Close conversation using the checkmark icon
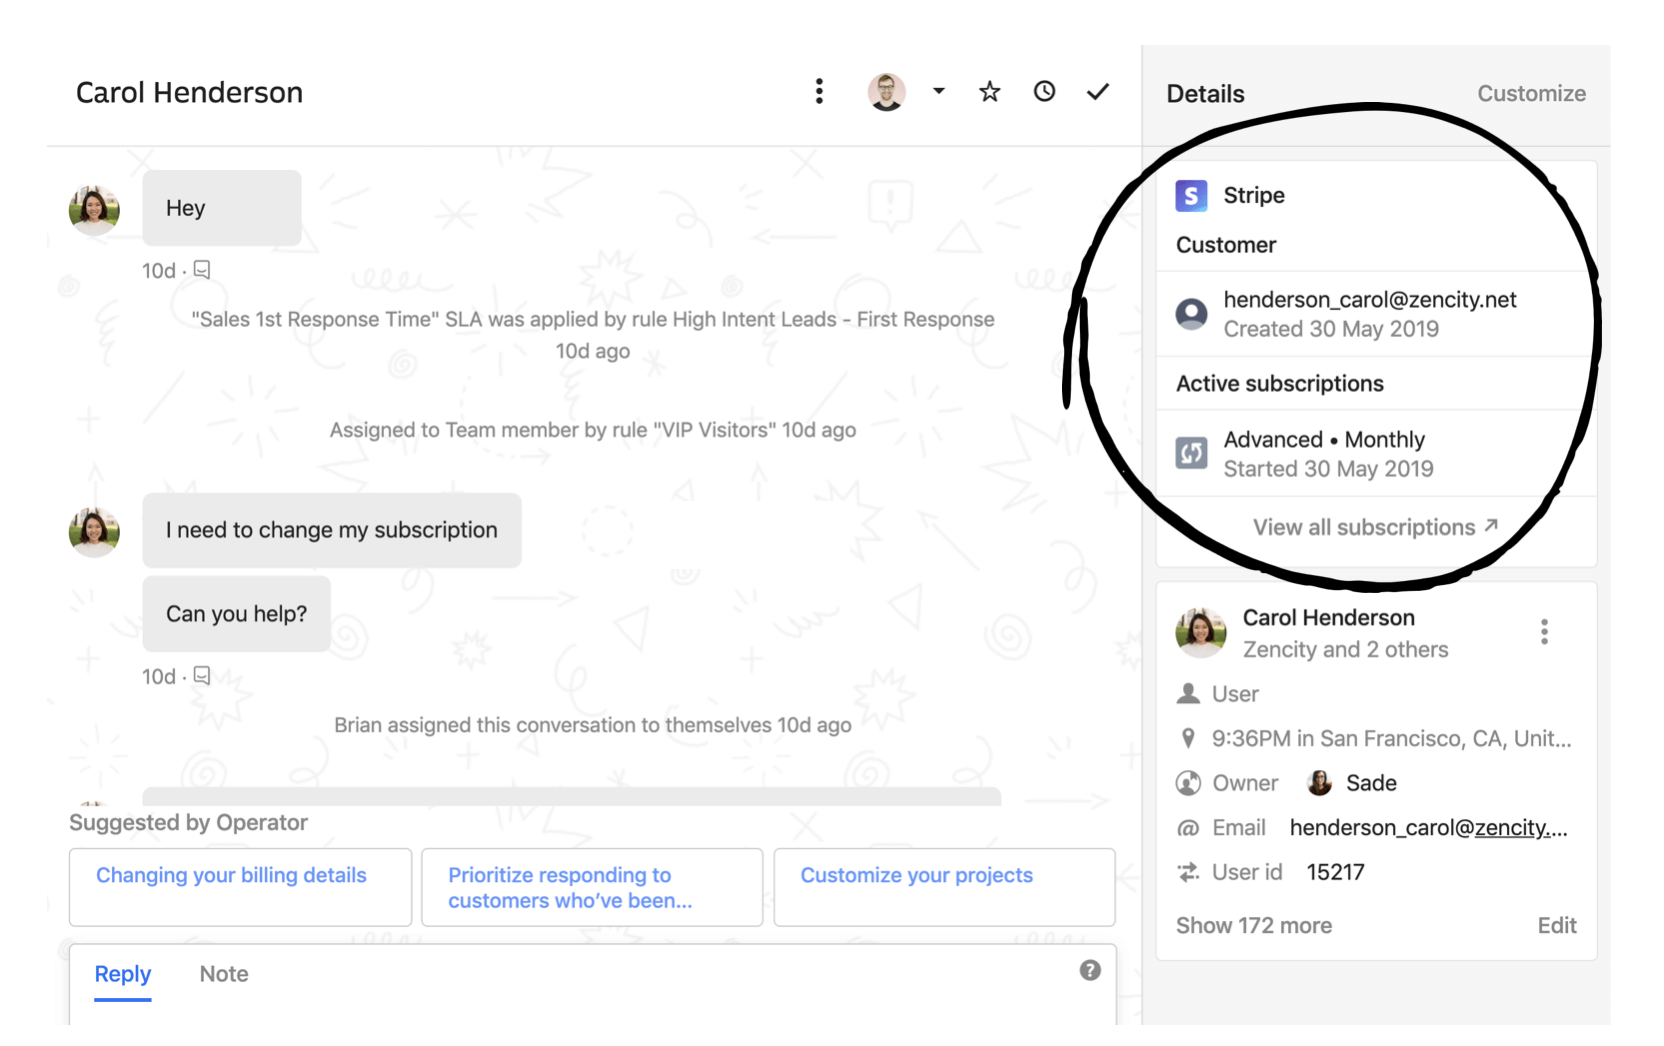1664x1046 pixels. [1098, 92]
